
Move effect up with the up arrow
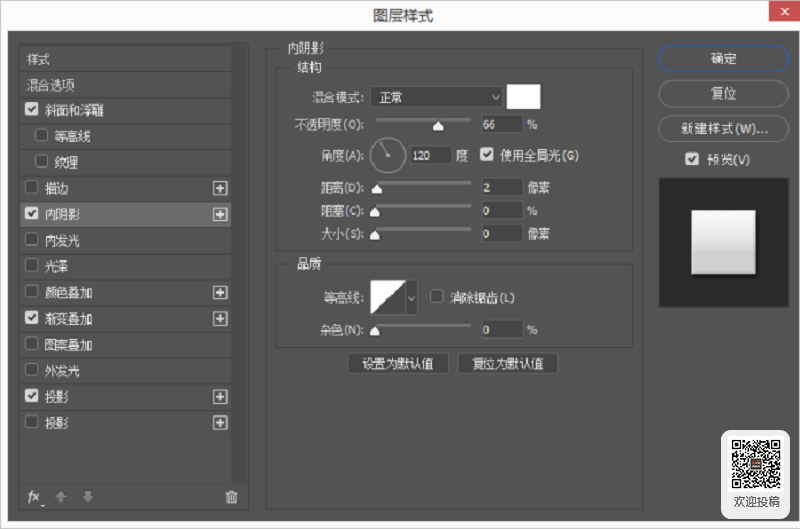(61, 497)
